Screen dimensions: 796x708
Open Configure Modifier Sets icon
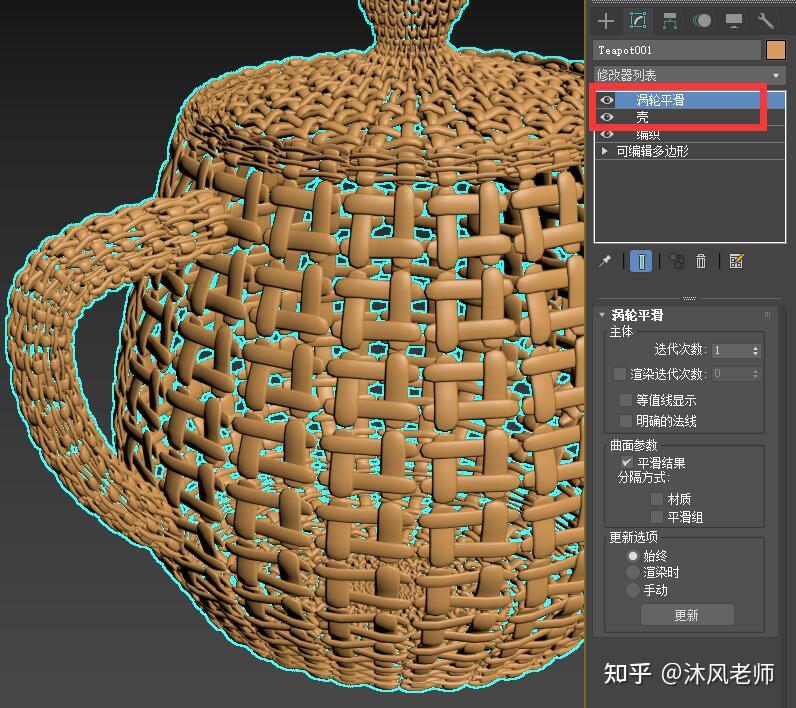736,261
